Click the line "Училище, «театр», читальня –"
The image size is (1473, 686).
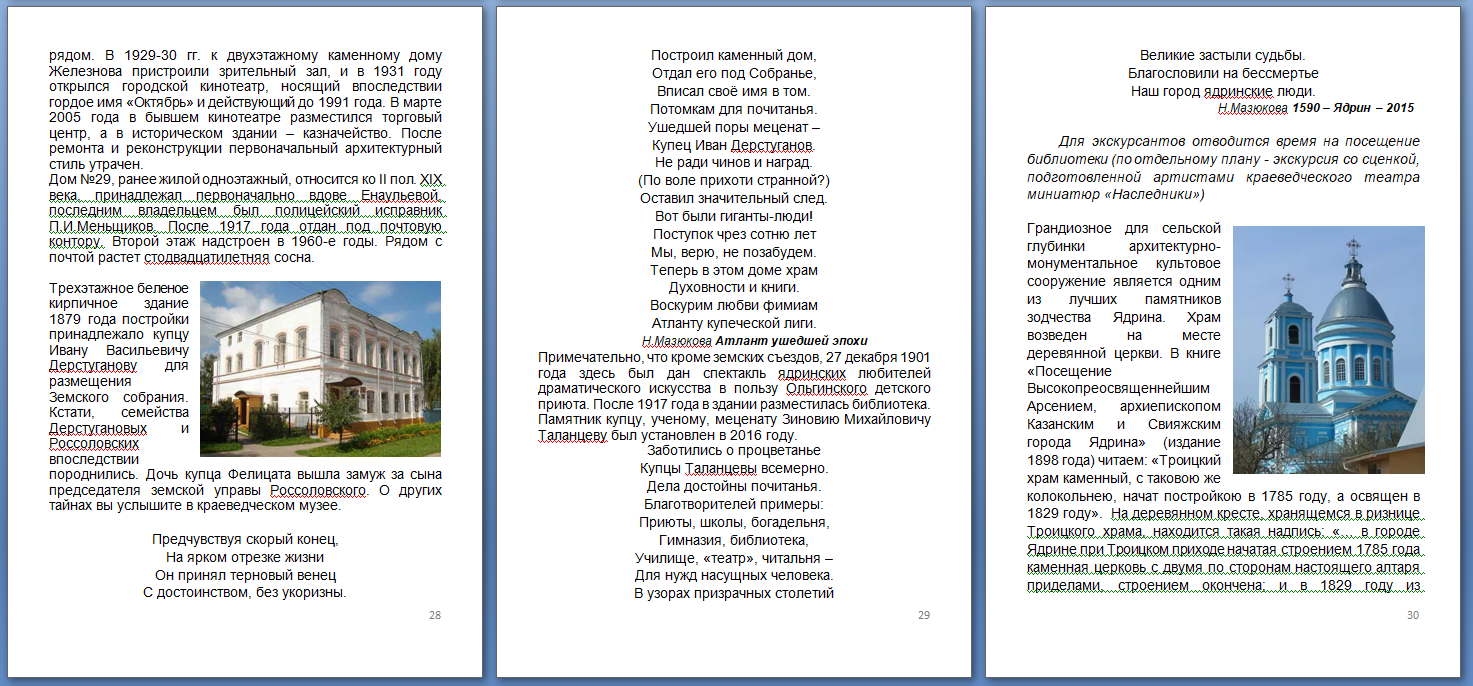tap(734, 557)
